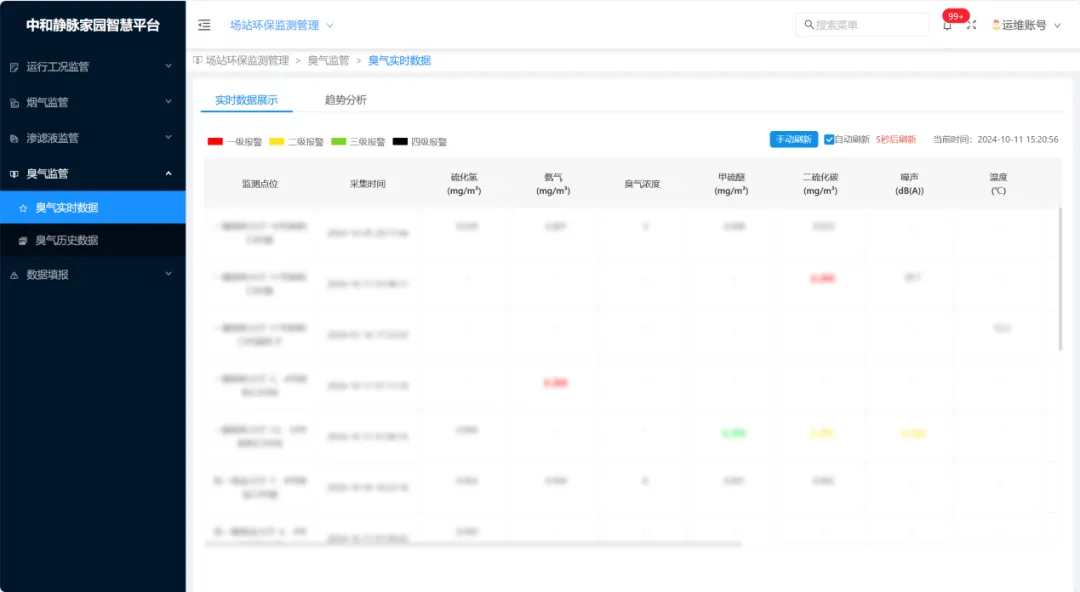1080x592 pixels.
Task: Open the 运维账号 account dropdown arrow
Action: (x=1057, y=26)
